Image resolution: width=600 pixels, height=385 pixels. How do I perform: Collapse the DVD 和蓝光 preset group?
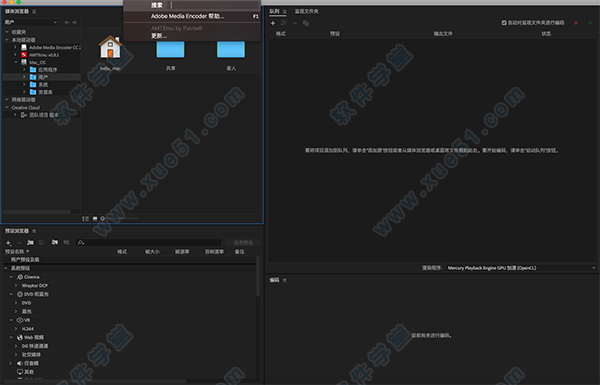tap(11, 294)
